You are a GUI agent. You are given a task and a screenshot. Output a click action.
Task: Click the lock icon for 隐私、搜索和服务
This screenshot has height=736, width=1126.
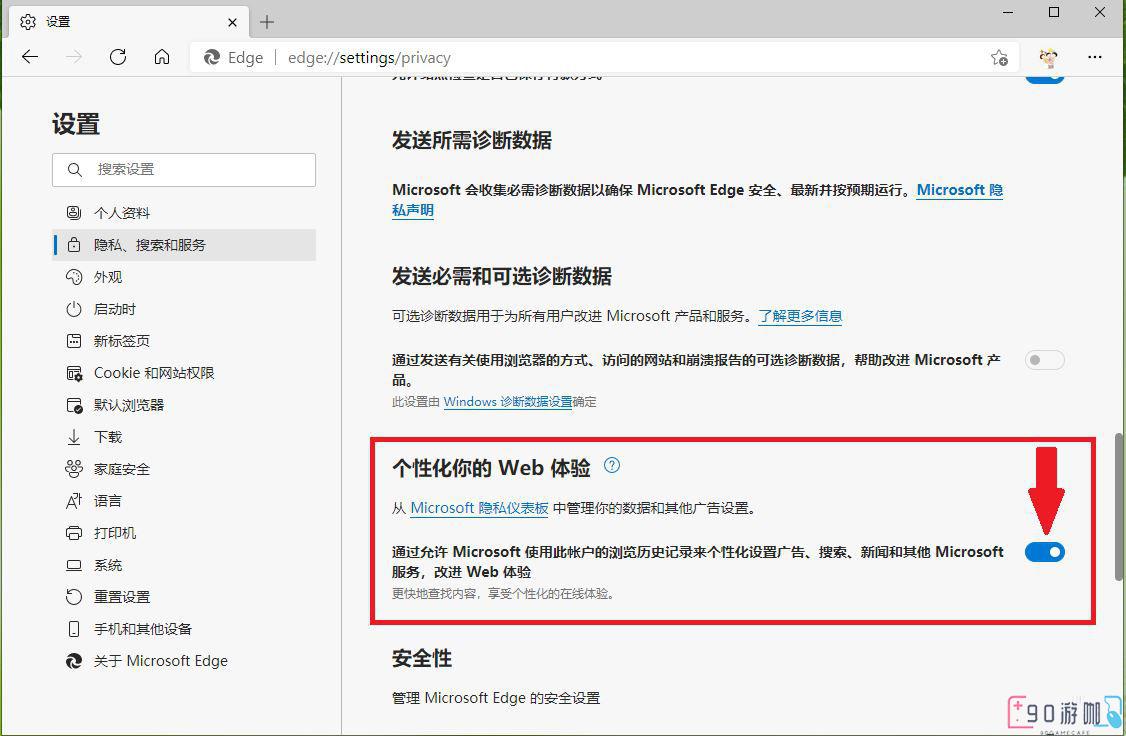(x=74, y=245)
